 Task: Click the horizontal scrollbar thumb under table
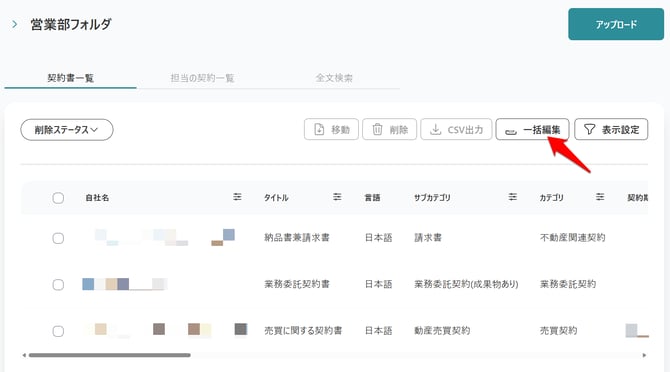pos(109,355)
